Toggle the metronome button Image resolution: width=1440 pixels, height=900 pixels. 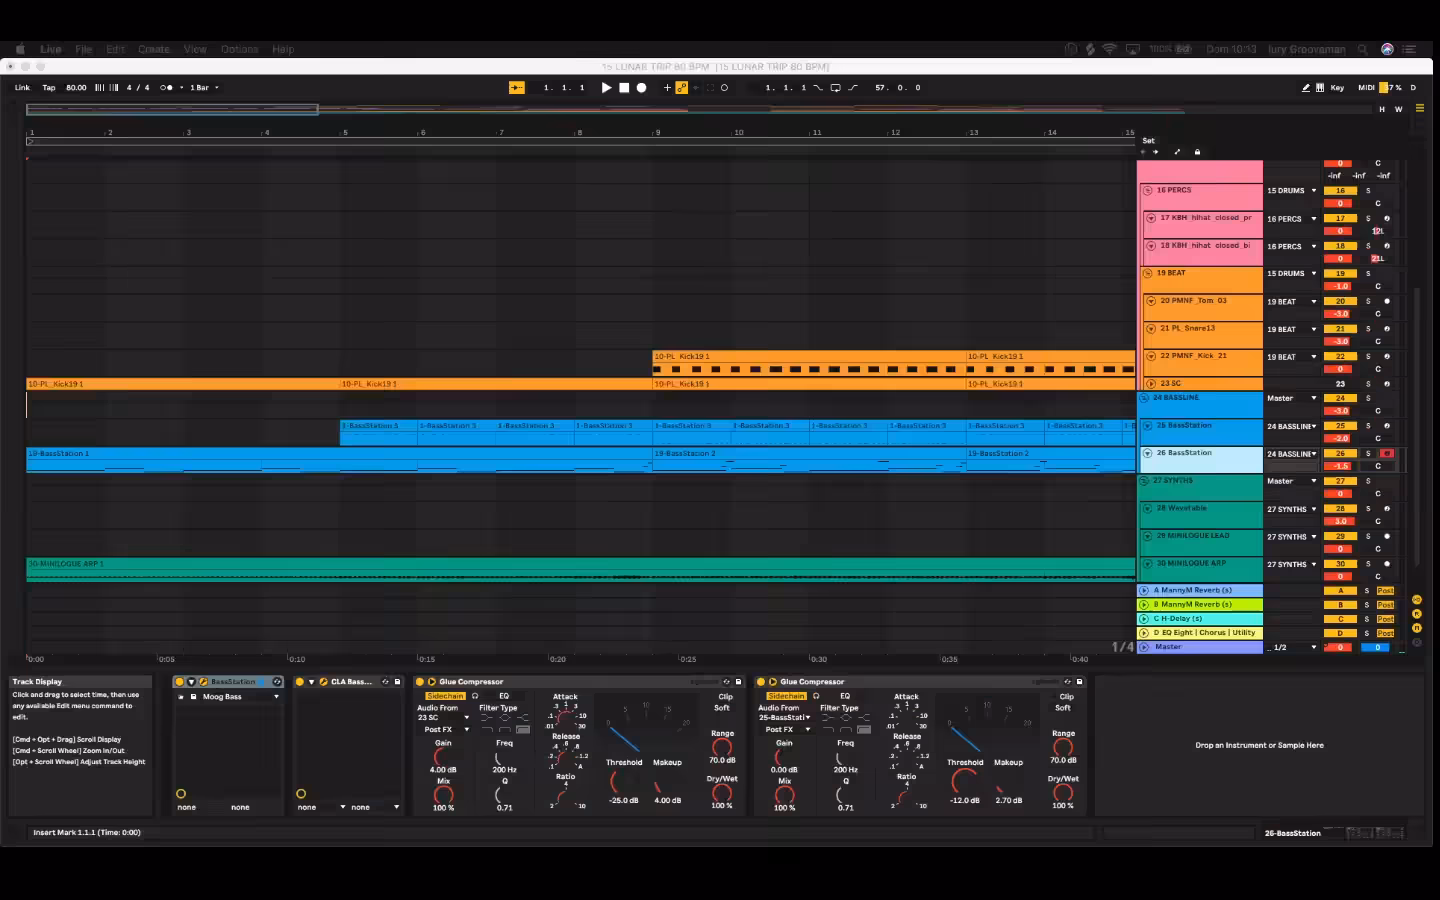tap(166, 88)
